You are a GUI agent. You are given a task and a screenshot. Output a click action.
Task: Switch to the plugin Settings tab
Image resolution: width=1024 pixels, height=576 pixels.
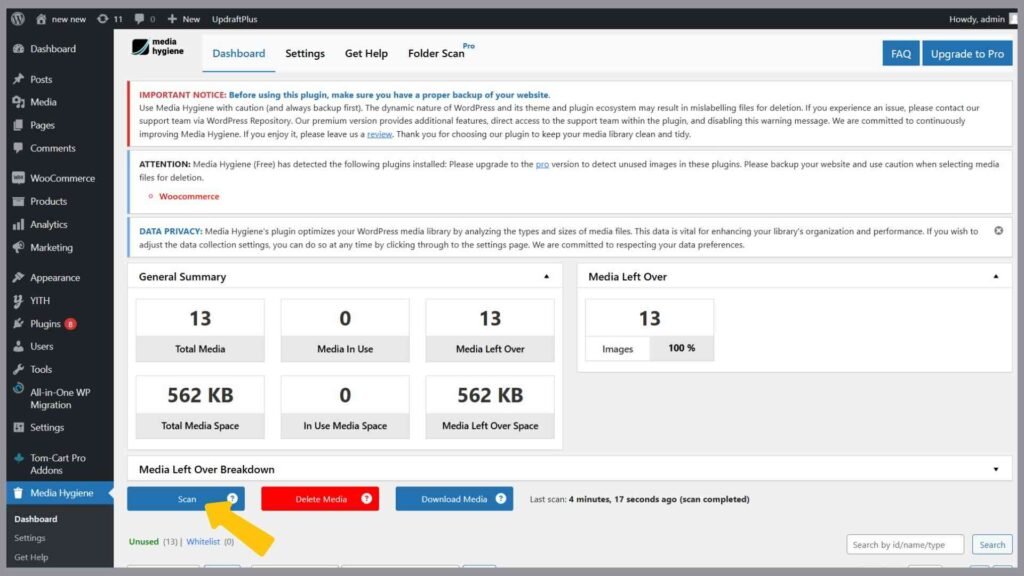pos(304,54)
